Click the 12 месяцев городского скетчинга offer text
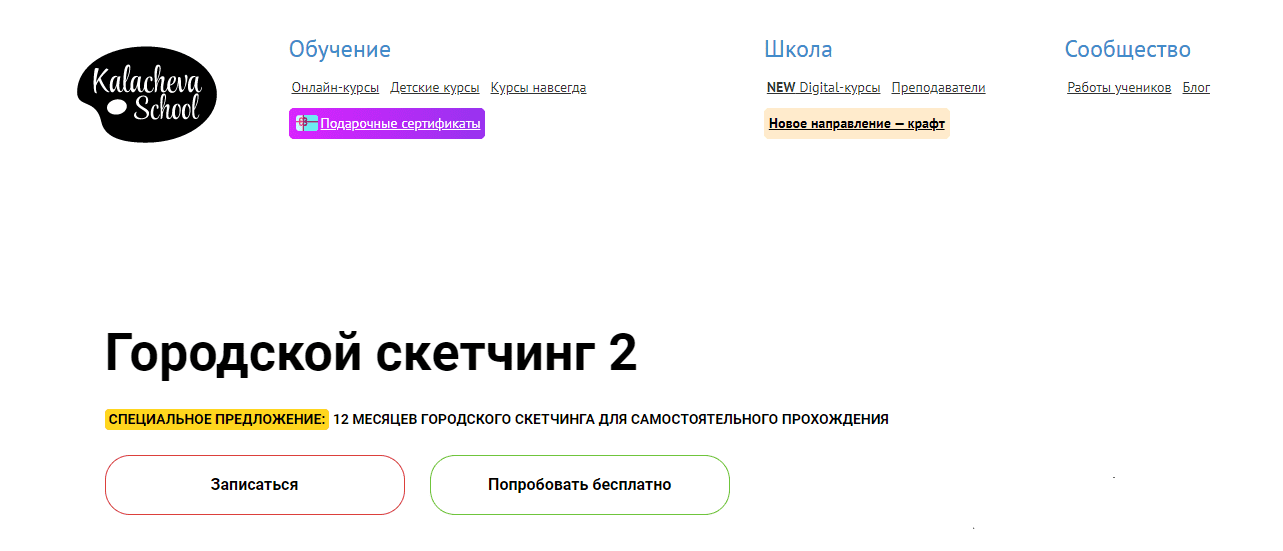Screen dimensions: 1283x551 coord(611,420)
